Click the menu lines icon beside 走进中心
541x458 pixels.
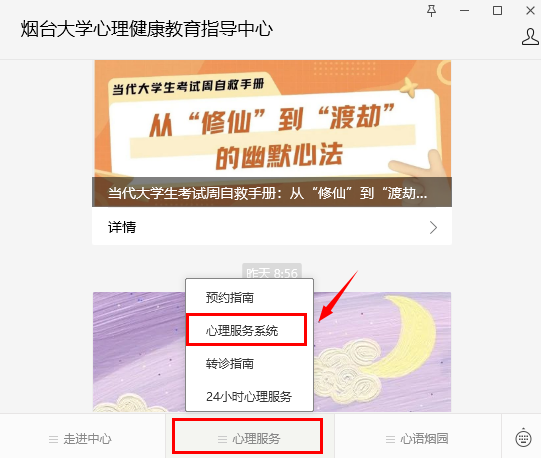click(53, 439)
